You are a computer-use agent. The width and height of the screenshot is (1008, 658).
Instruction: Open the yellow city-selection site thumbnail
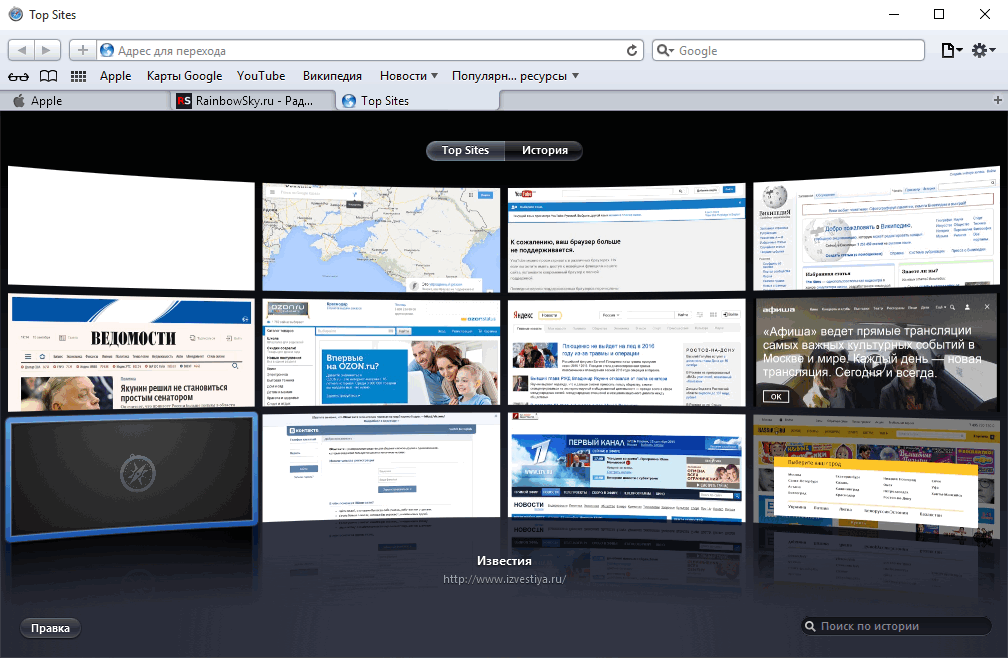877,476
